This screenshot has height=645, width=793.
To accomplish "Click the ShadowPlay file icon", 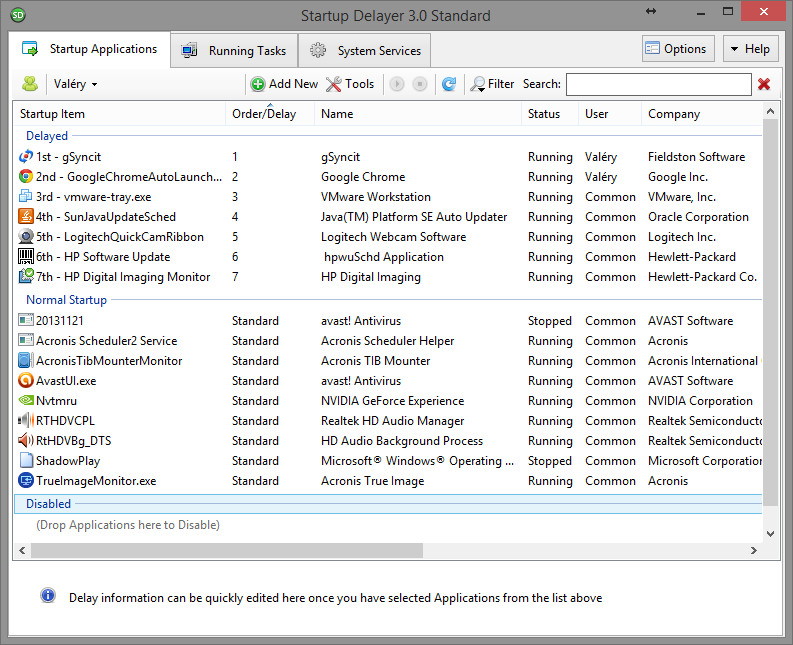I will pos(26,460).
